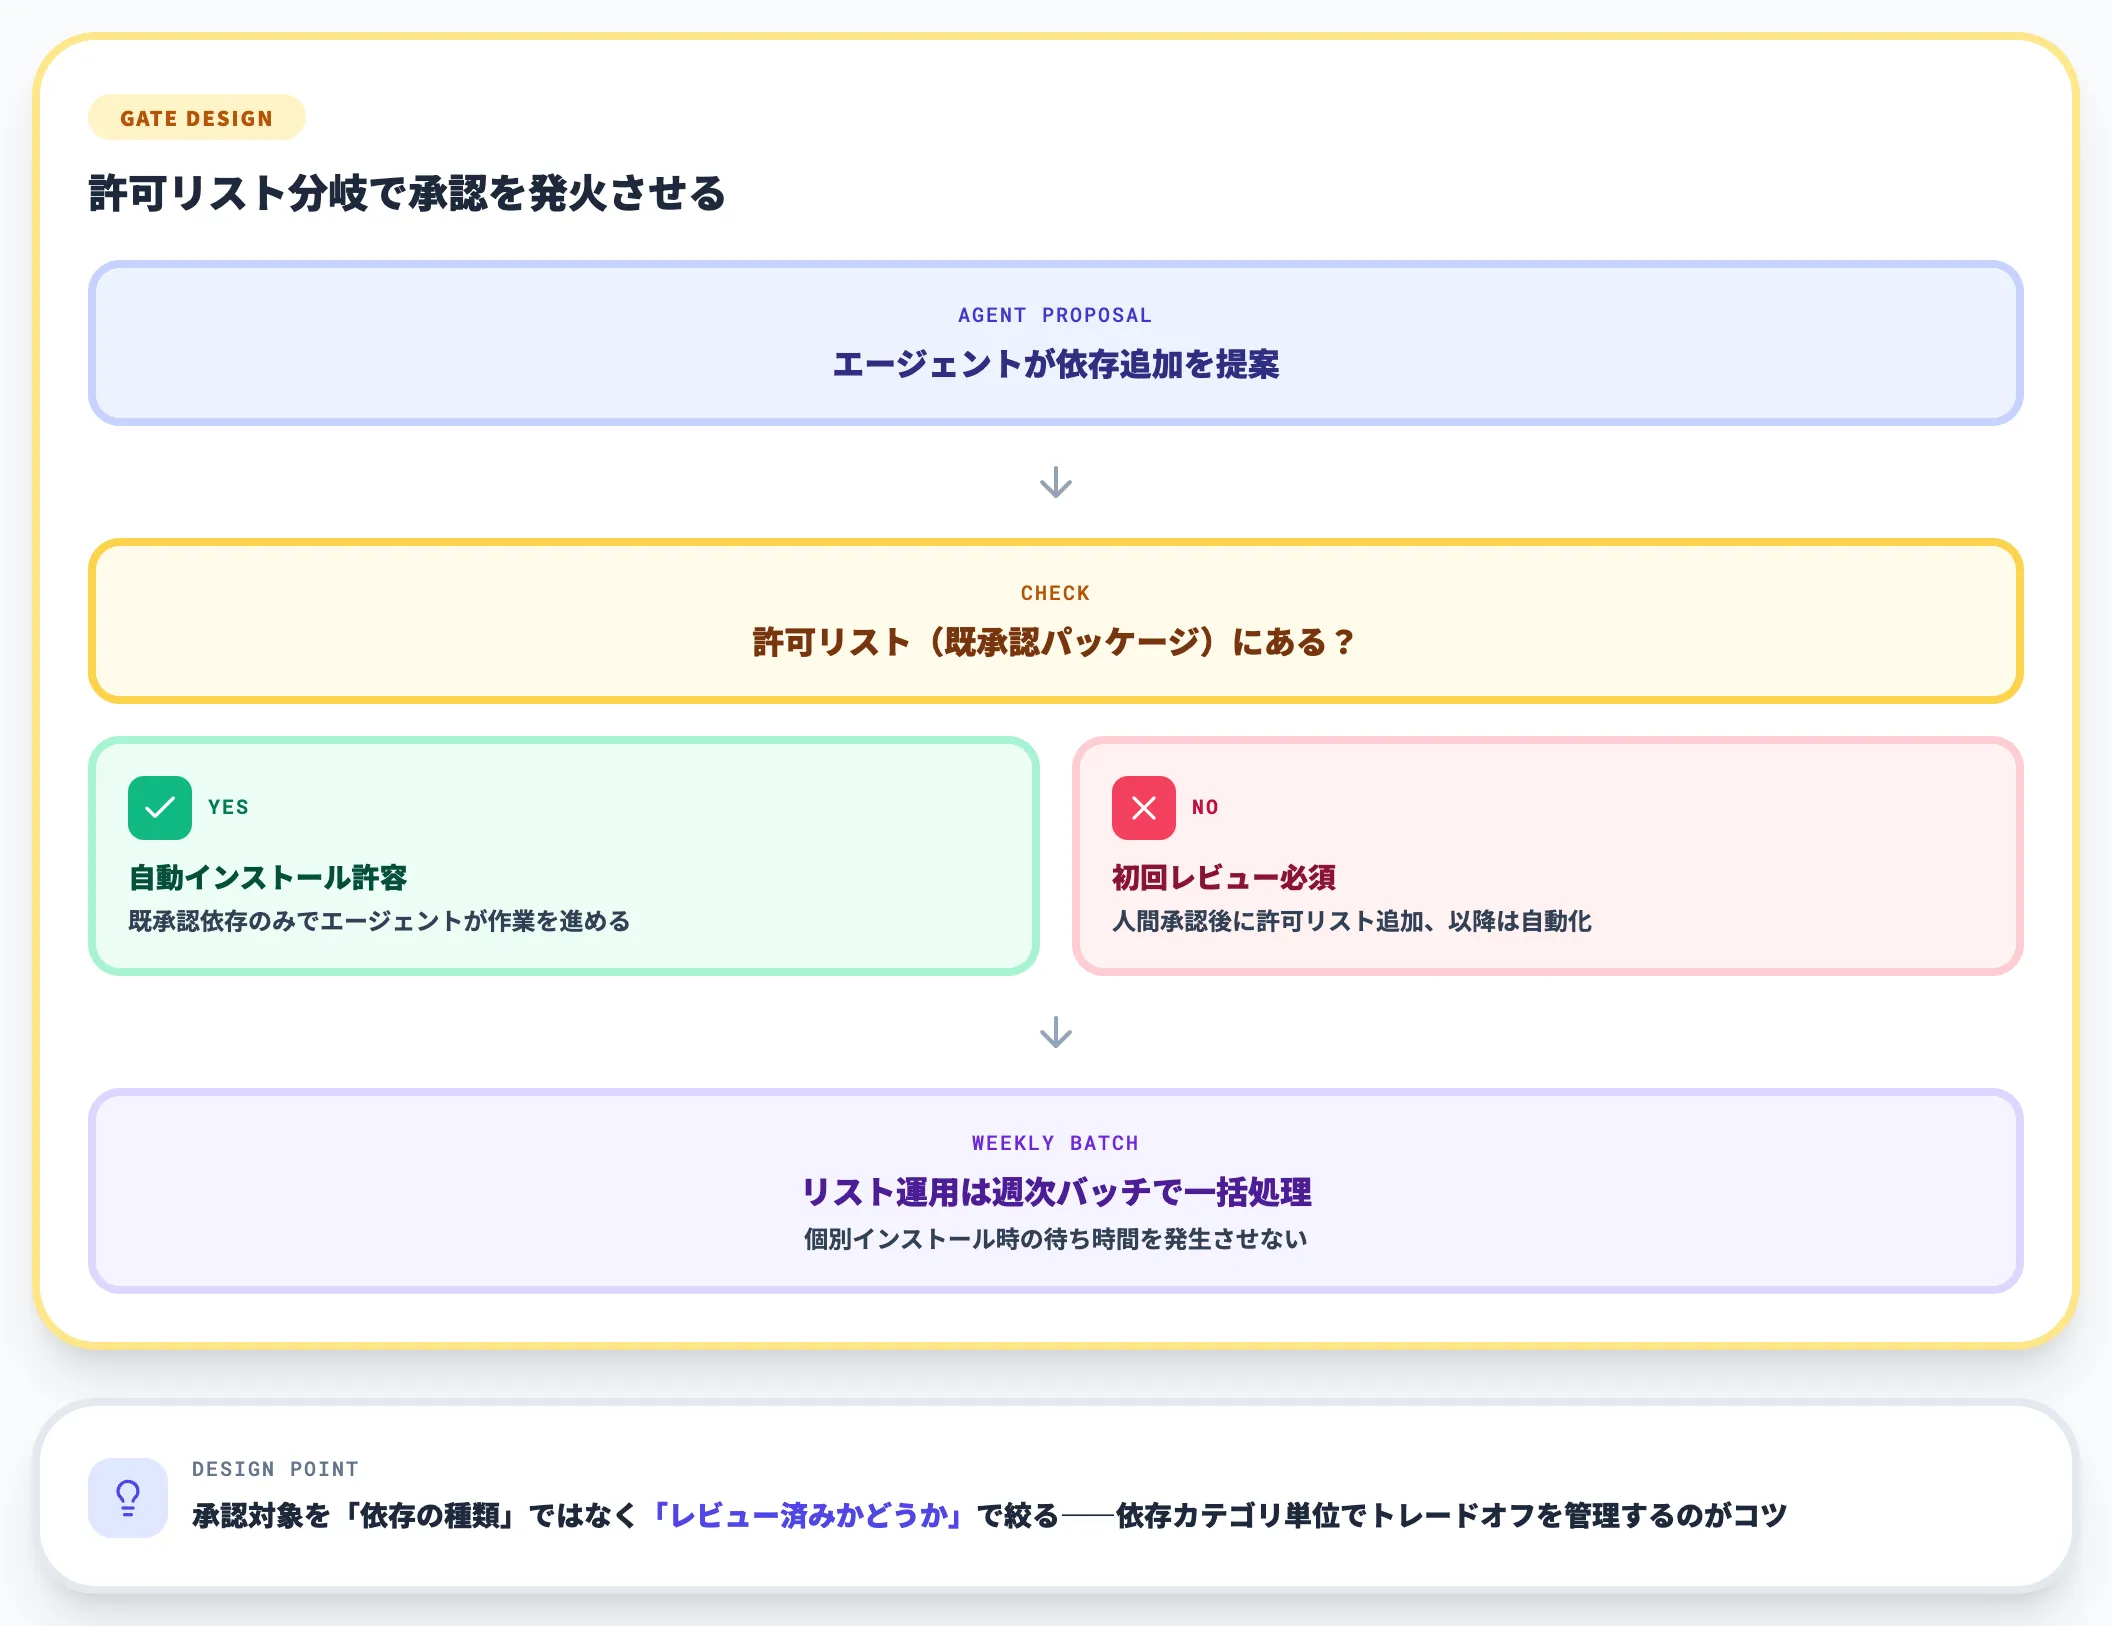Click text リスト運用は週次バッチで一括処理

click(x=1056, y=1192)
